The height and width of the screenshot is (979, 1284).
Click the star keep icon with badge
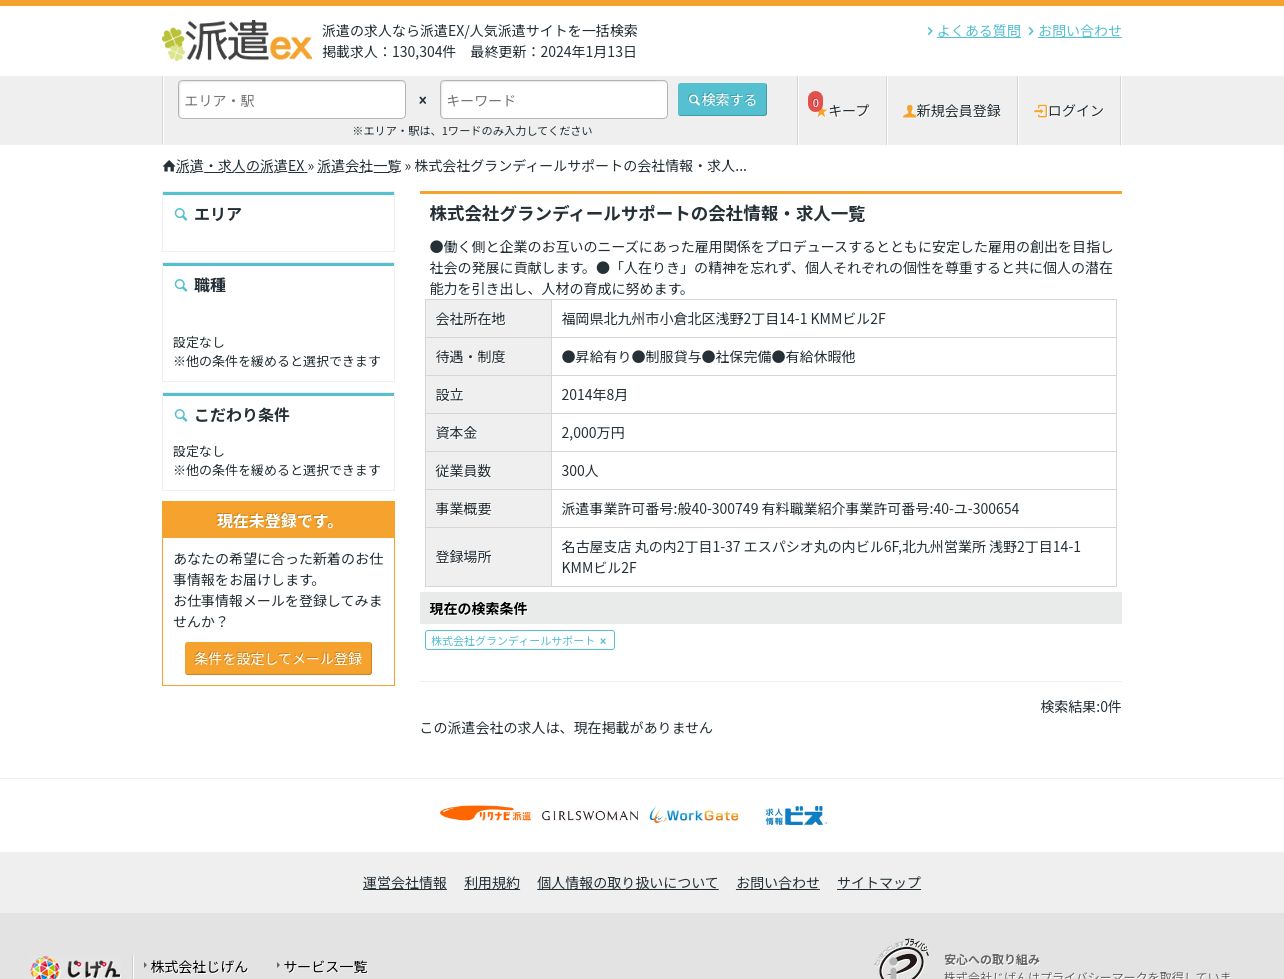818,107
